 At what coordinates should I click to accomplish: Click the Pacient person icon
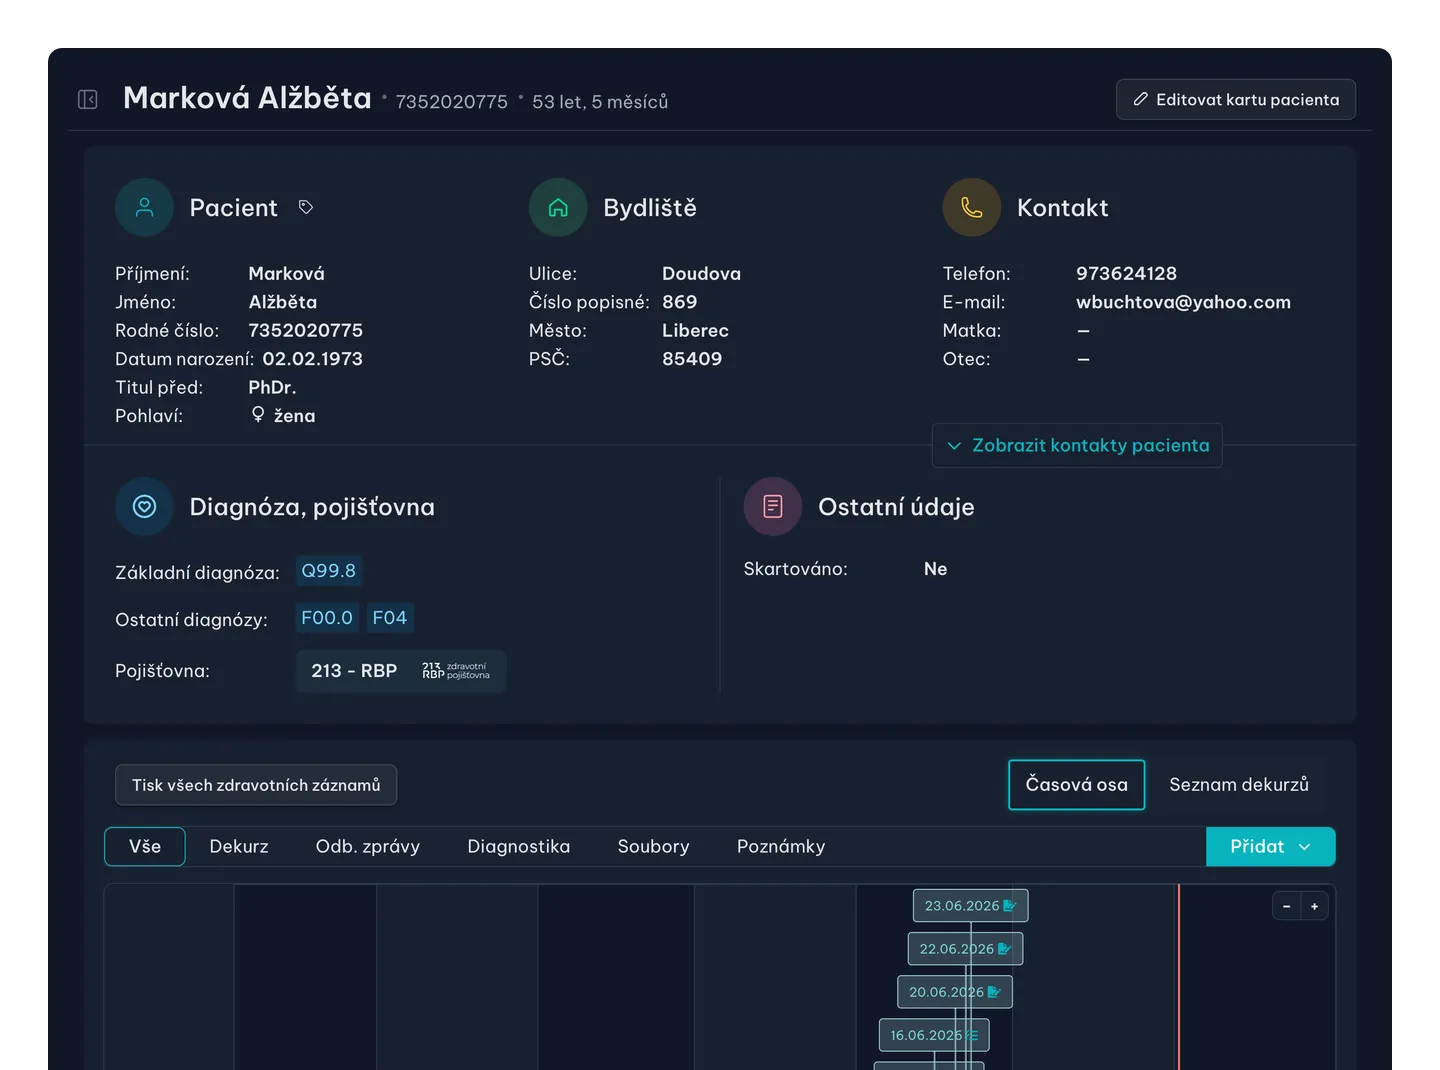point(145,207)
